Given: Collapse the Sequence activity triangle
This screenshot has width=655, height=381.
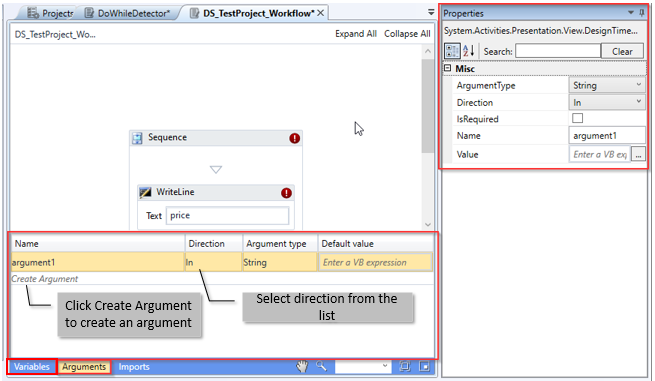Looking at the screenshot, I should (216, 169).
